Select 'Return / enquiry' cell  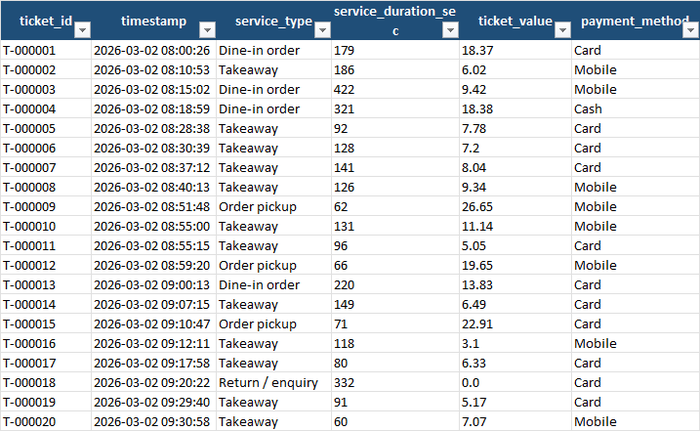[x=274, y=383]
